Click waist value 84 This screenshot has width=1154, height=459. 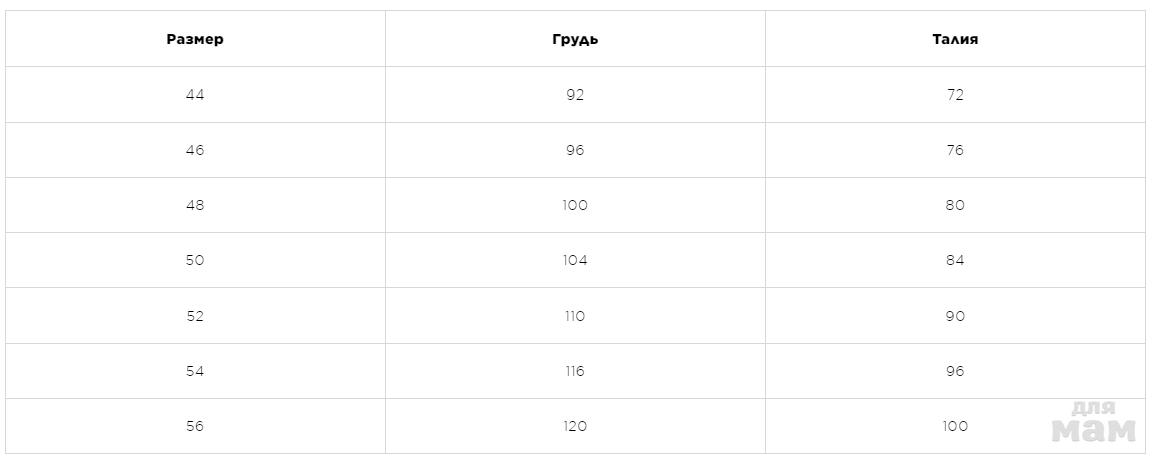click(955, 260)
